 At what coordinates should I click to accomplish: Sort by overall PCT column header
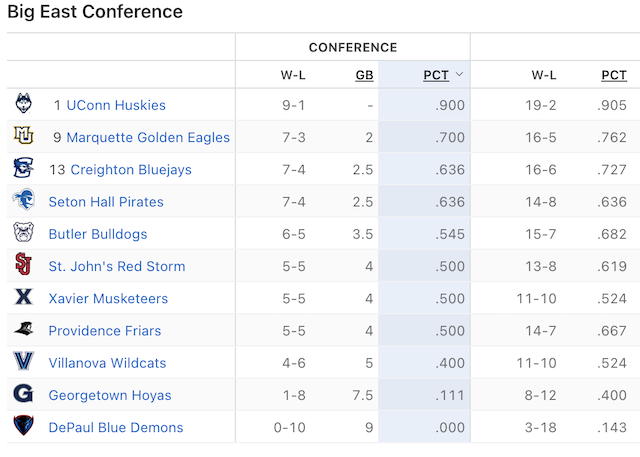point(614,75)
